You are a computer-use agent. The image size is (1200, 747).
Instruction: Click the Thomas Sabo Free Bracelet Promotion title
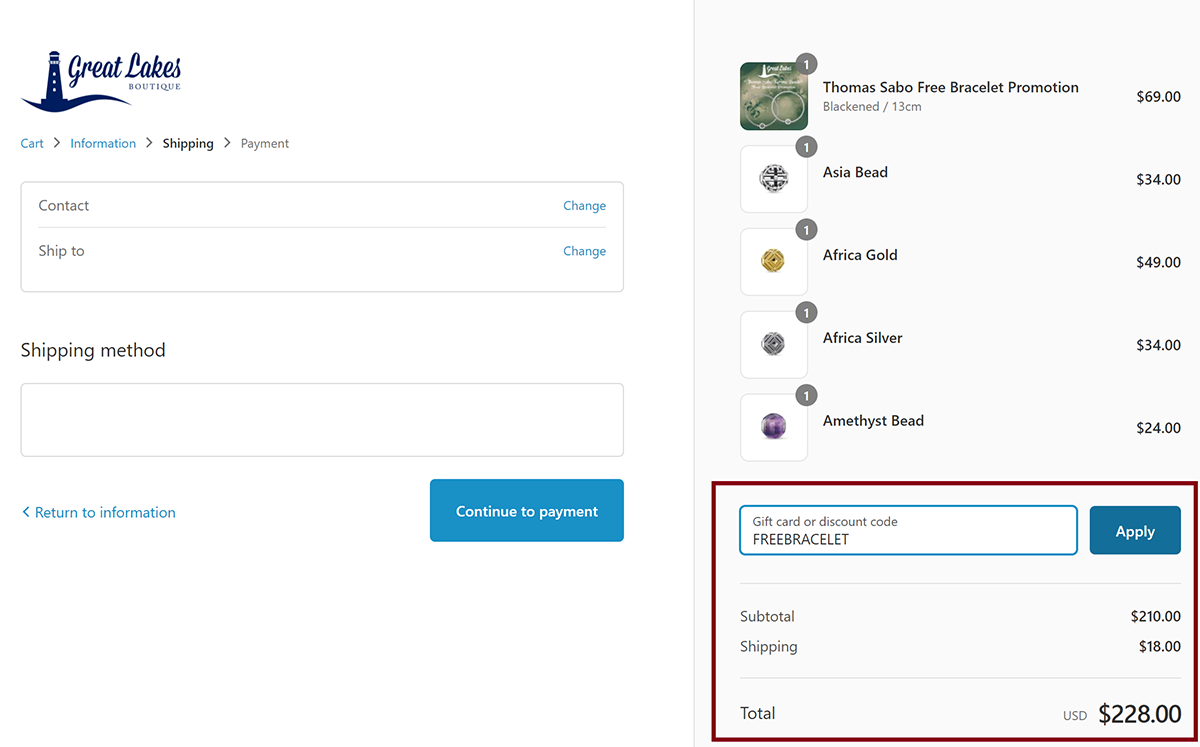click(951, 88)
